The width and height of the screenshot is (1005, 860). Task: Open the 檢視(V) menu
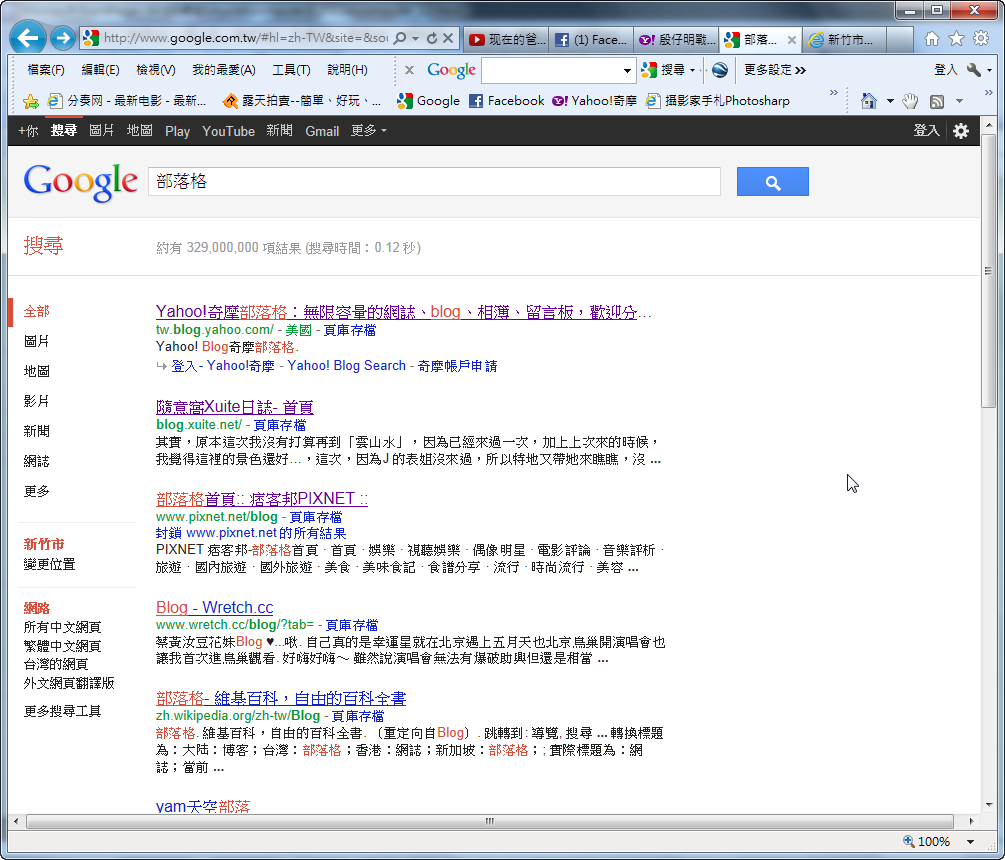156,70
